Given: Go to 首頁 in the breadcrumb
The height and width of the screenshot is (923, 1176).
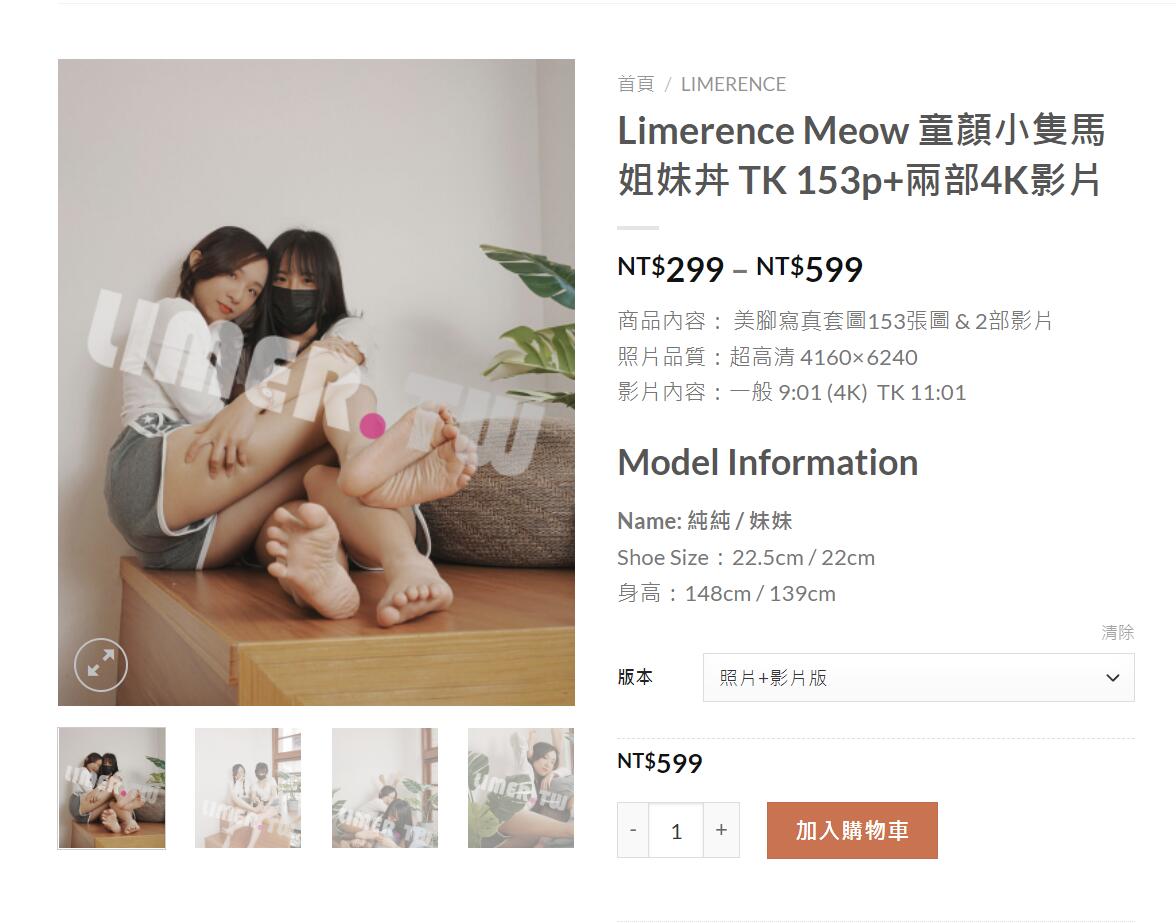Looking at the screenshot, I should point(636,84).
